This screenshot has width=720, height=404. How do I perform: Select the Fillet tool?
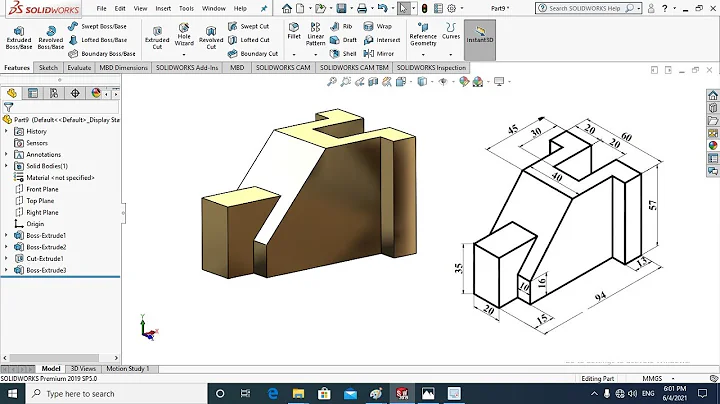click(x=294, y=31)
